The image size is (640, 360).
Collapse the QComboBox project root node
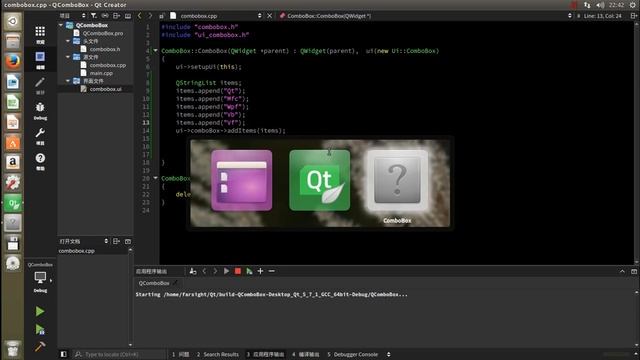61,25
